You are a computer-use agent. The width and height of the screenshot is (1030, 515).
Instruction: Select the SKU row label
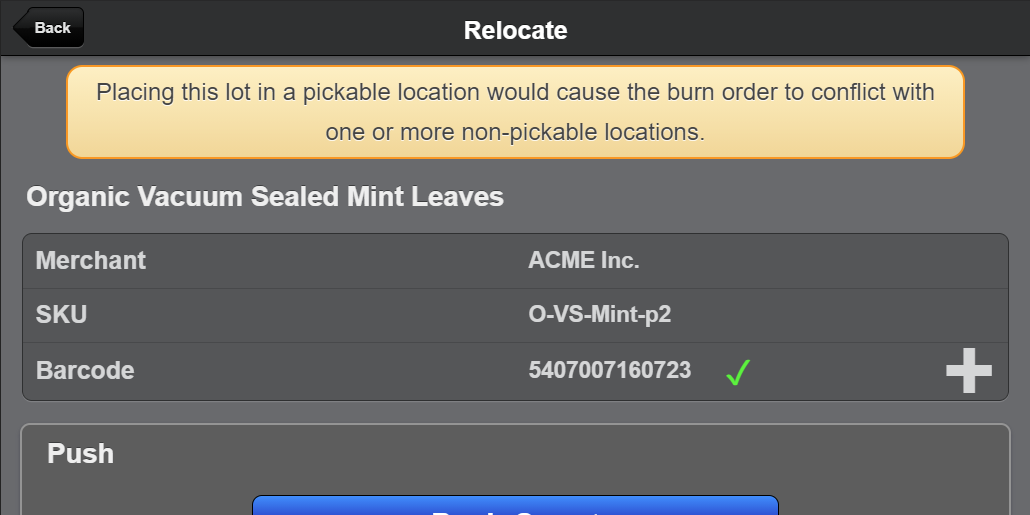coord(62,315)
